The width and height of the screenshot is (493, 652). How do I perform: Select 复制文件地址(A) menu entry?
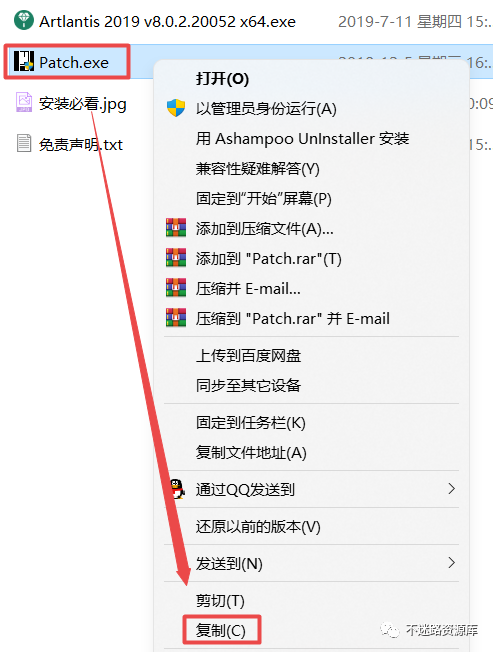(251, 452)
